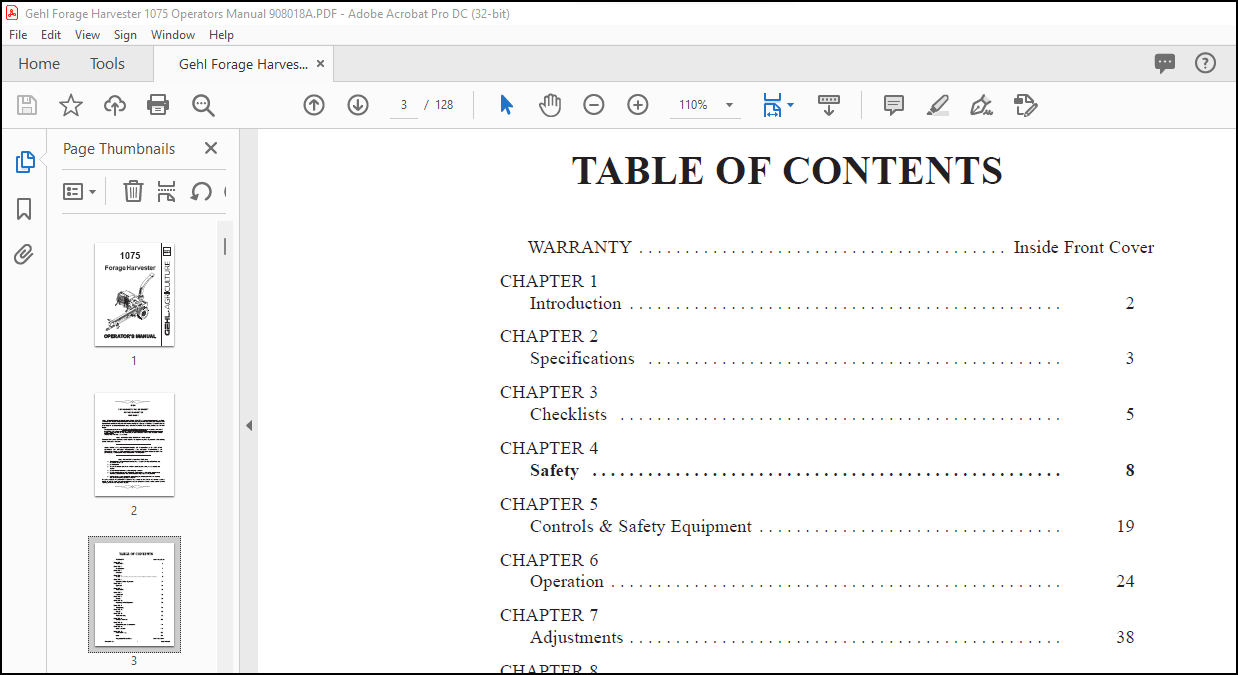
Task: Activate the Hand pan tool
Action: pos(550,105)
